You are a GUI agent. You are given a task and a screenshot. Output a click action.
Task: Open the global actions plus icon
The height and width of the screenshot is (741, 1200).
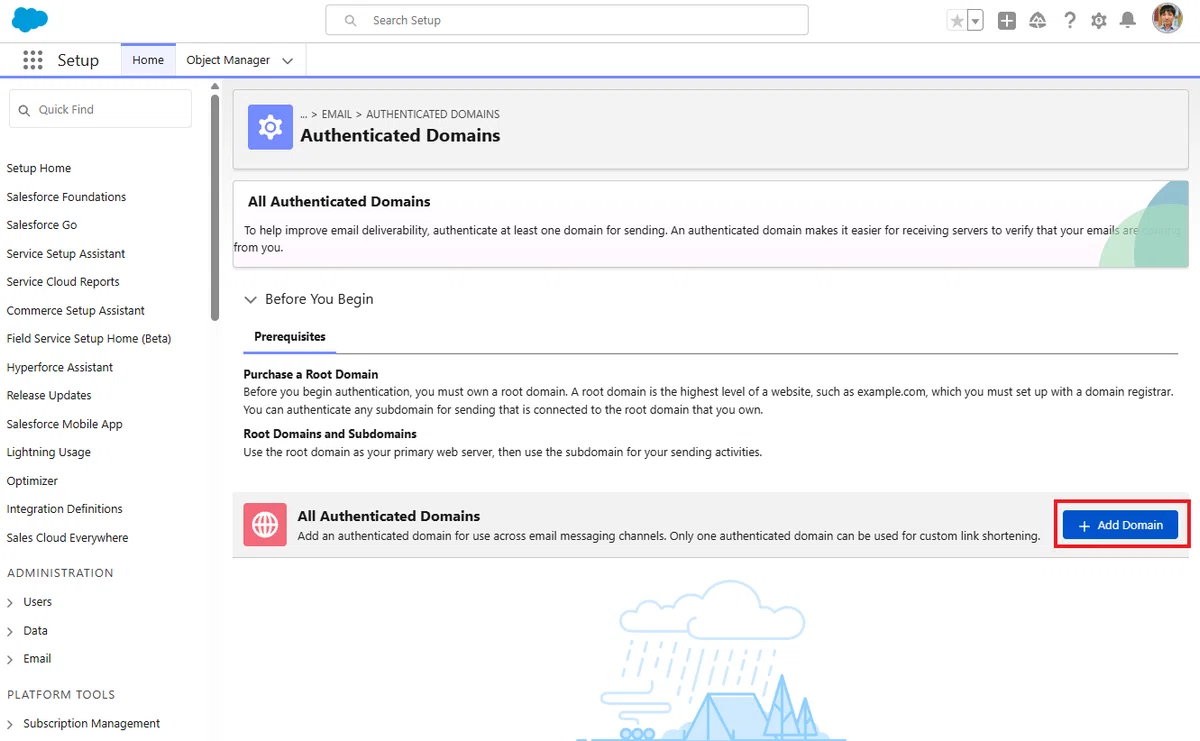pyautogui.click(x=1007, y=20)
